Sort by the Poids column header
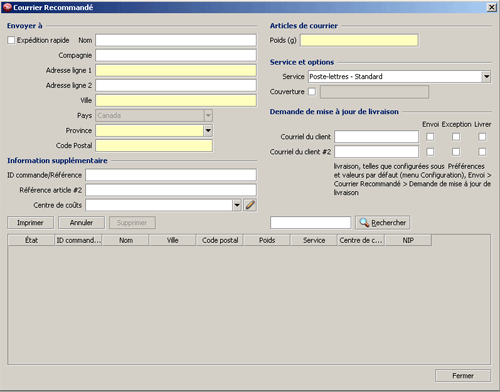 coord(267,240)
